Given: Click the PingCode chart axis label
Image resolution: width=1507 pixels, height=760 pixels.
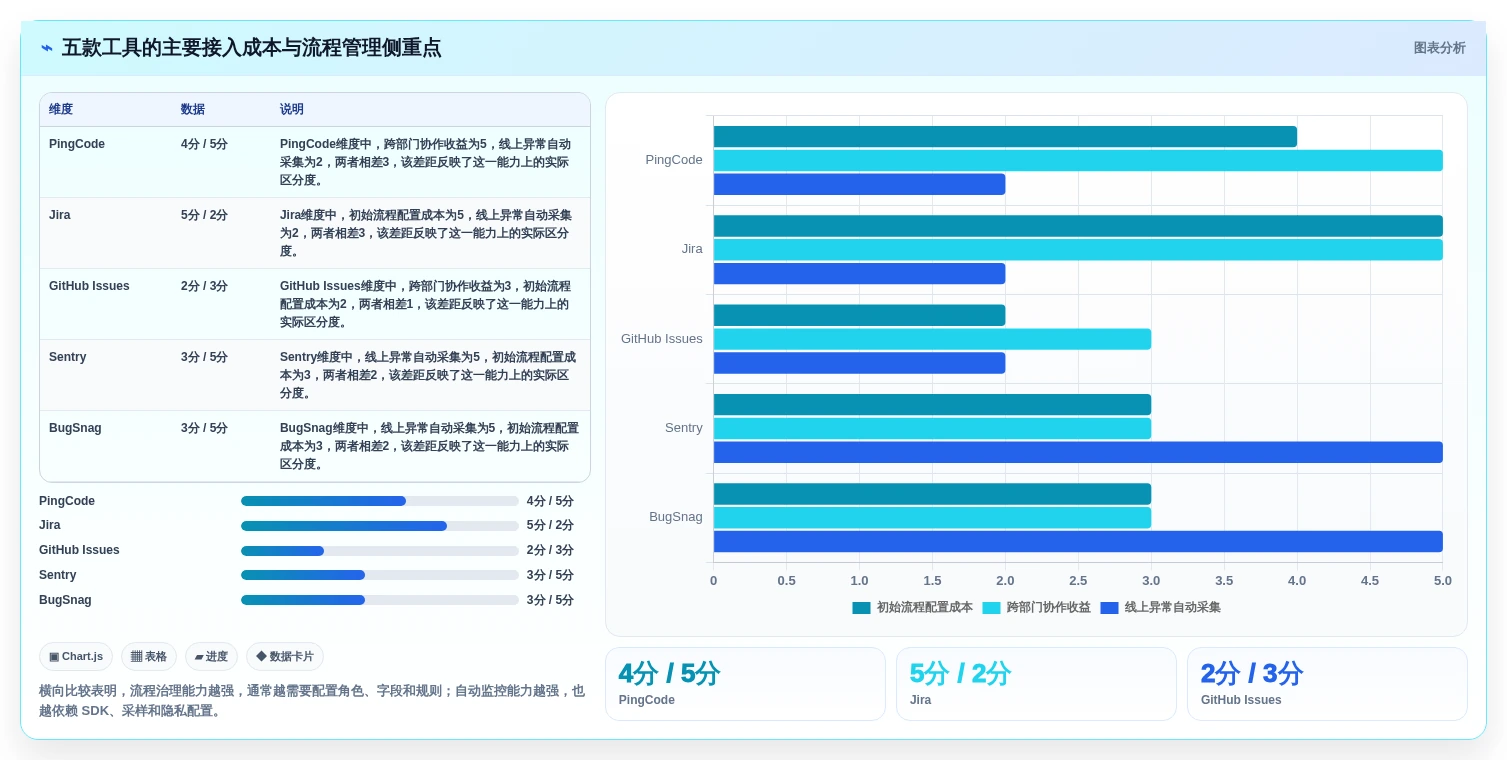Looking at the screenshot, I should [674, 160].
